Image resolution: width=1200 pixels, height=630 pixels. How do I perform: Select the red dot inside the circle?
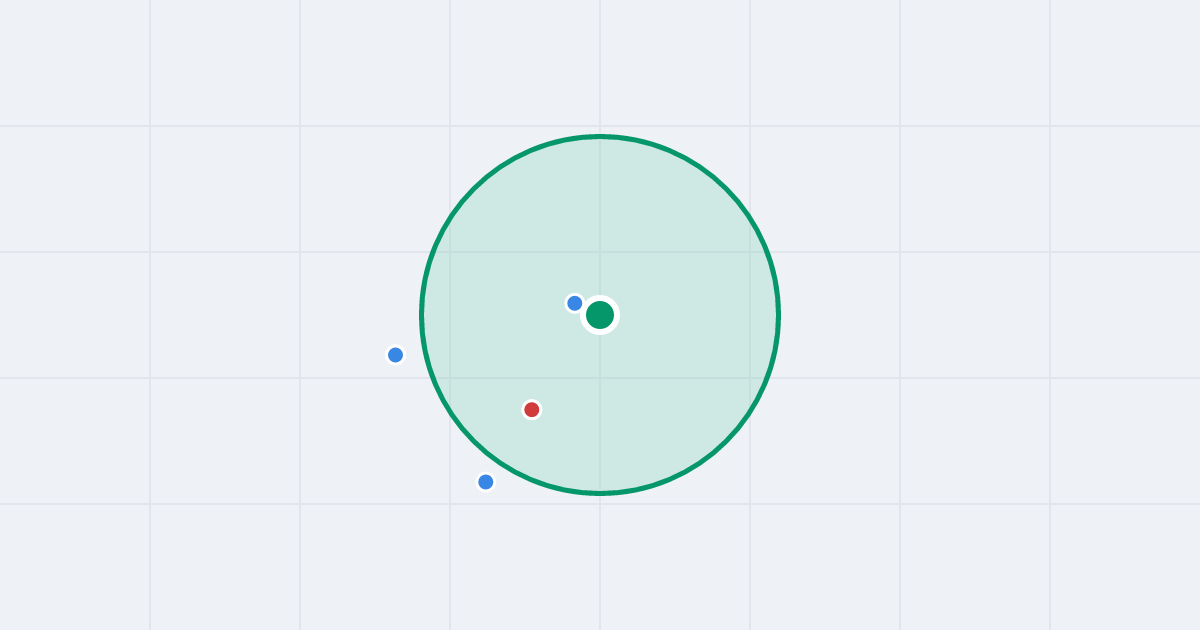pyautogui.click(x=532, y=409)
